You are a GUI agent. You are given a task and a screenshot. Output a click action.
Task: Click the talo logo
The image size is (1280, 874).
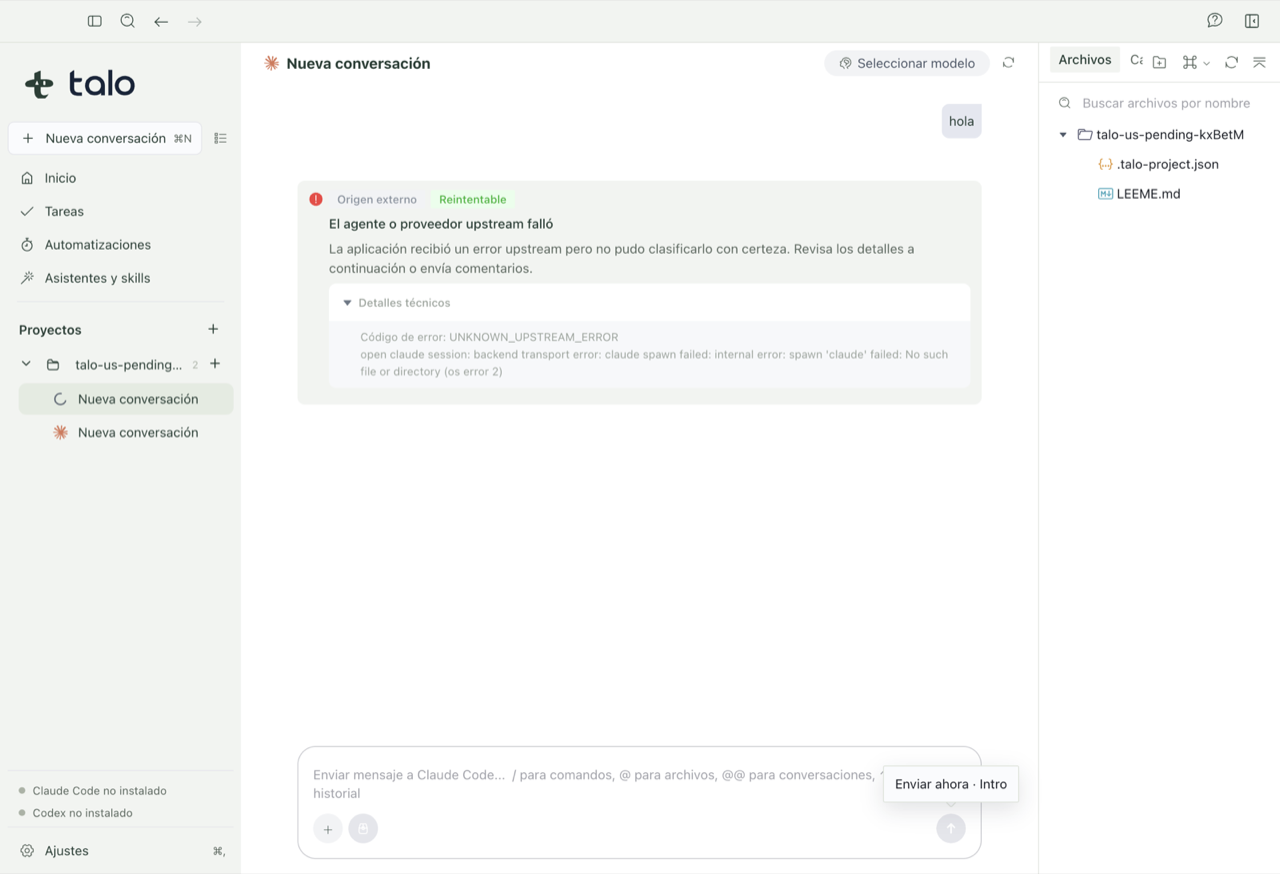coord(80,84)
